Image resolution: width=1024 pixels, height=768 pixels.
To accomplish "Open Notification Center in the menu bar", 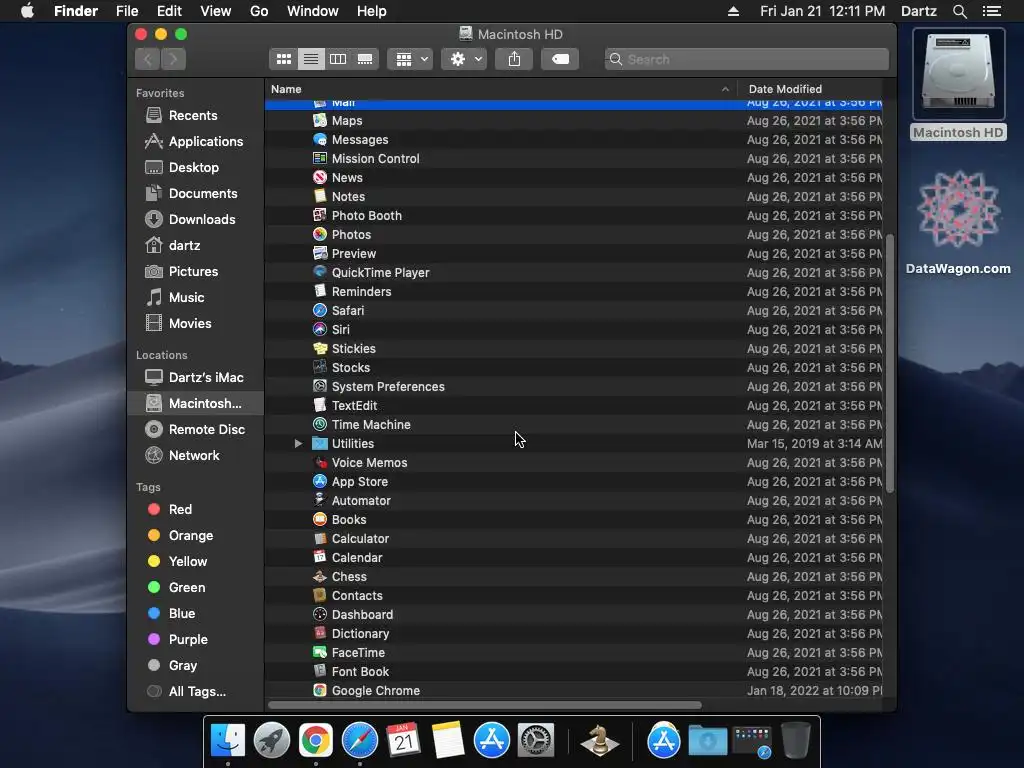I will [x=992, y=11].
